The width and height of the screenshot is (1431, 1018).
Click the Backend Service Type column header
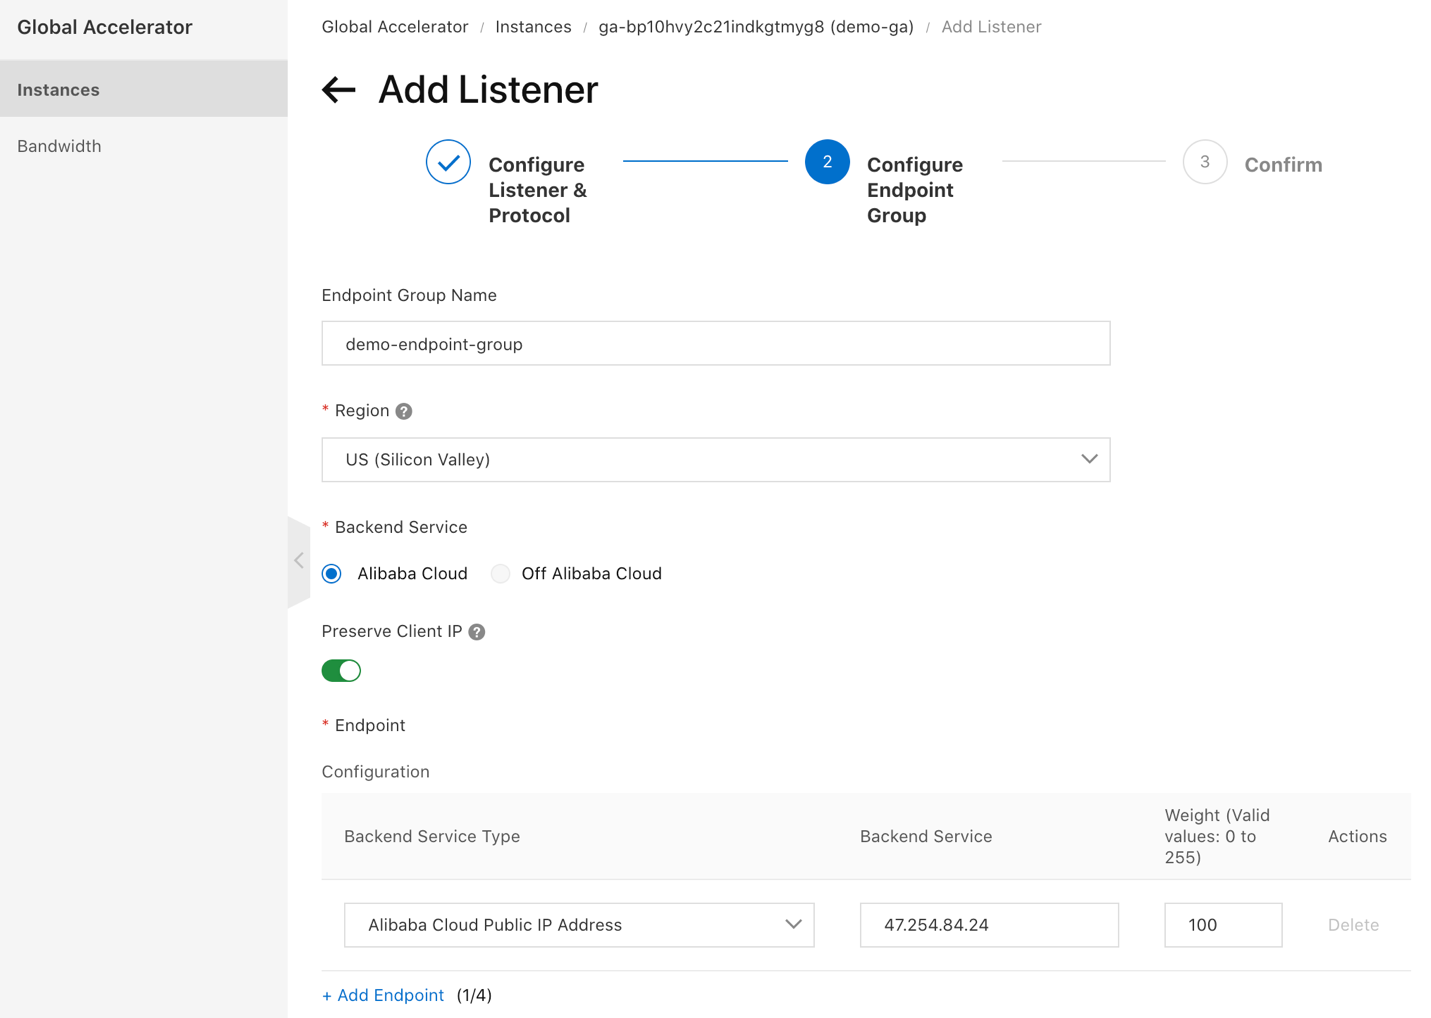pyautogui.click(x=432, y=836)
